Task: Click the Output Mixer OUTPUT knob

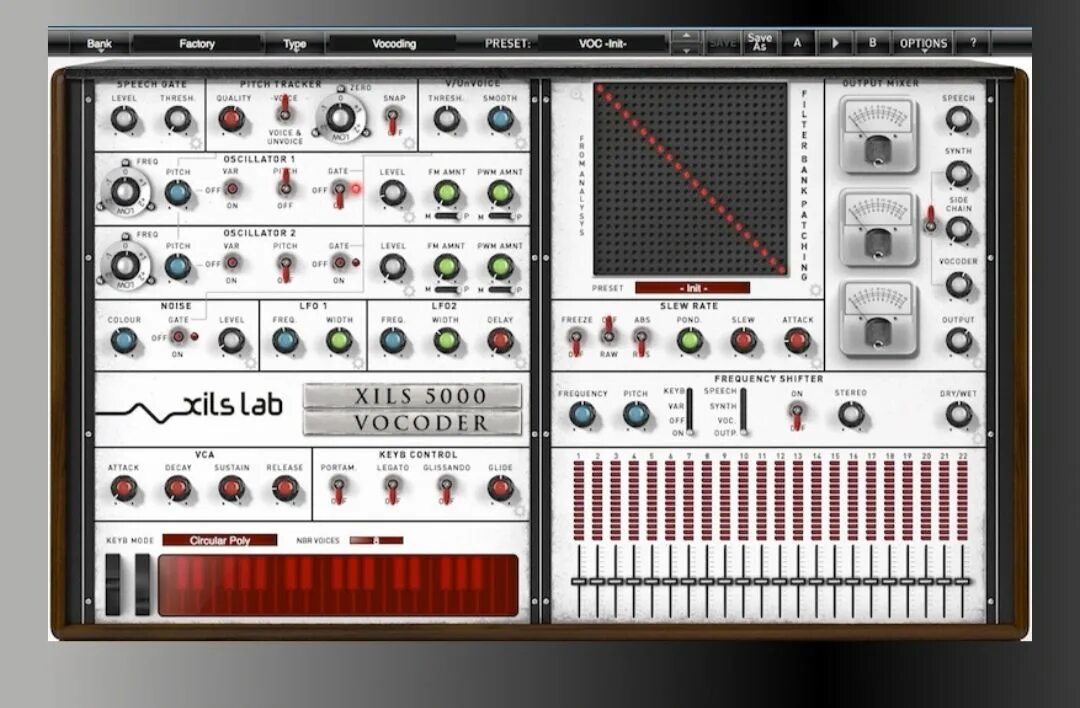Action: [958, 340]
